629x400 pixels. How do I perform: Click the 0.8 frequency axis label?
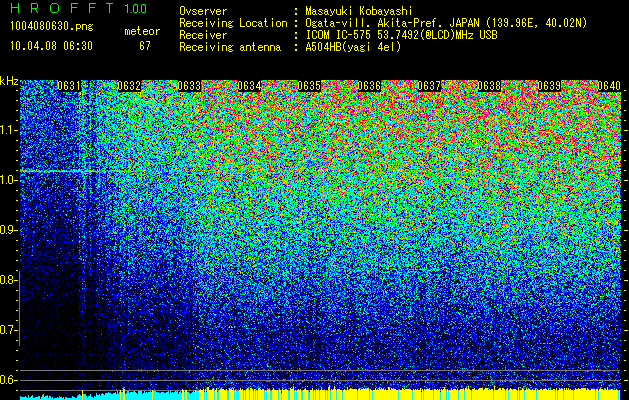(9, 280)
